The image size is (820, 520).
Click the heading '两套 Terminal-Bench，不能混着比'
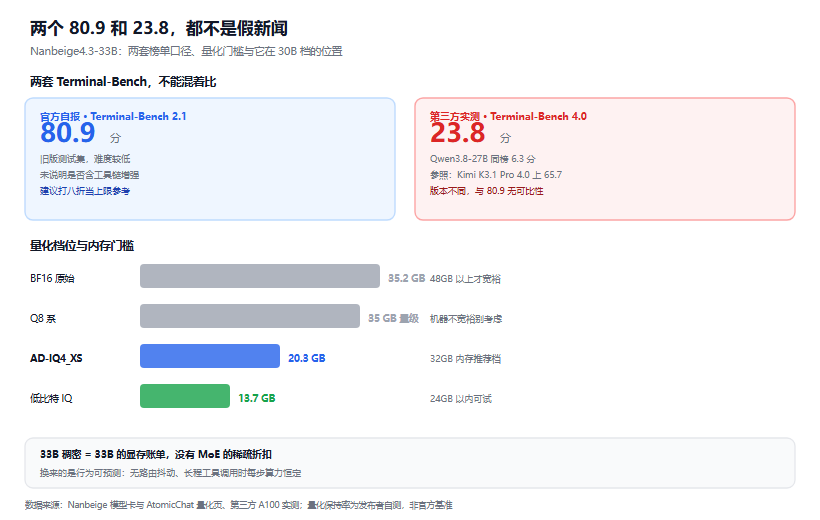123,82
